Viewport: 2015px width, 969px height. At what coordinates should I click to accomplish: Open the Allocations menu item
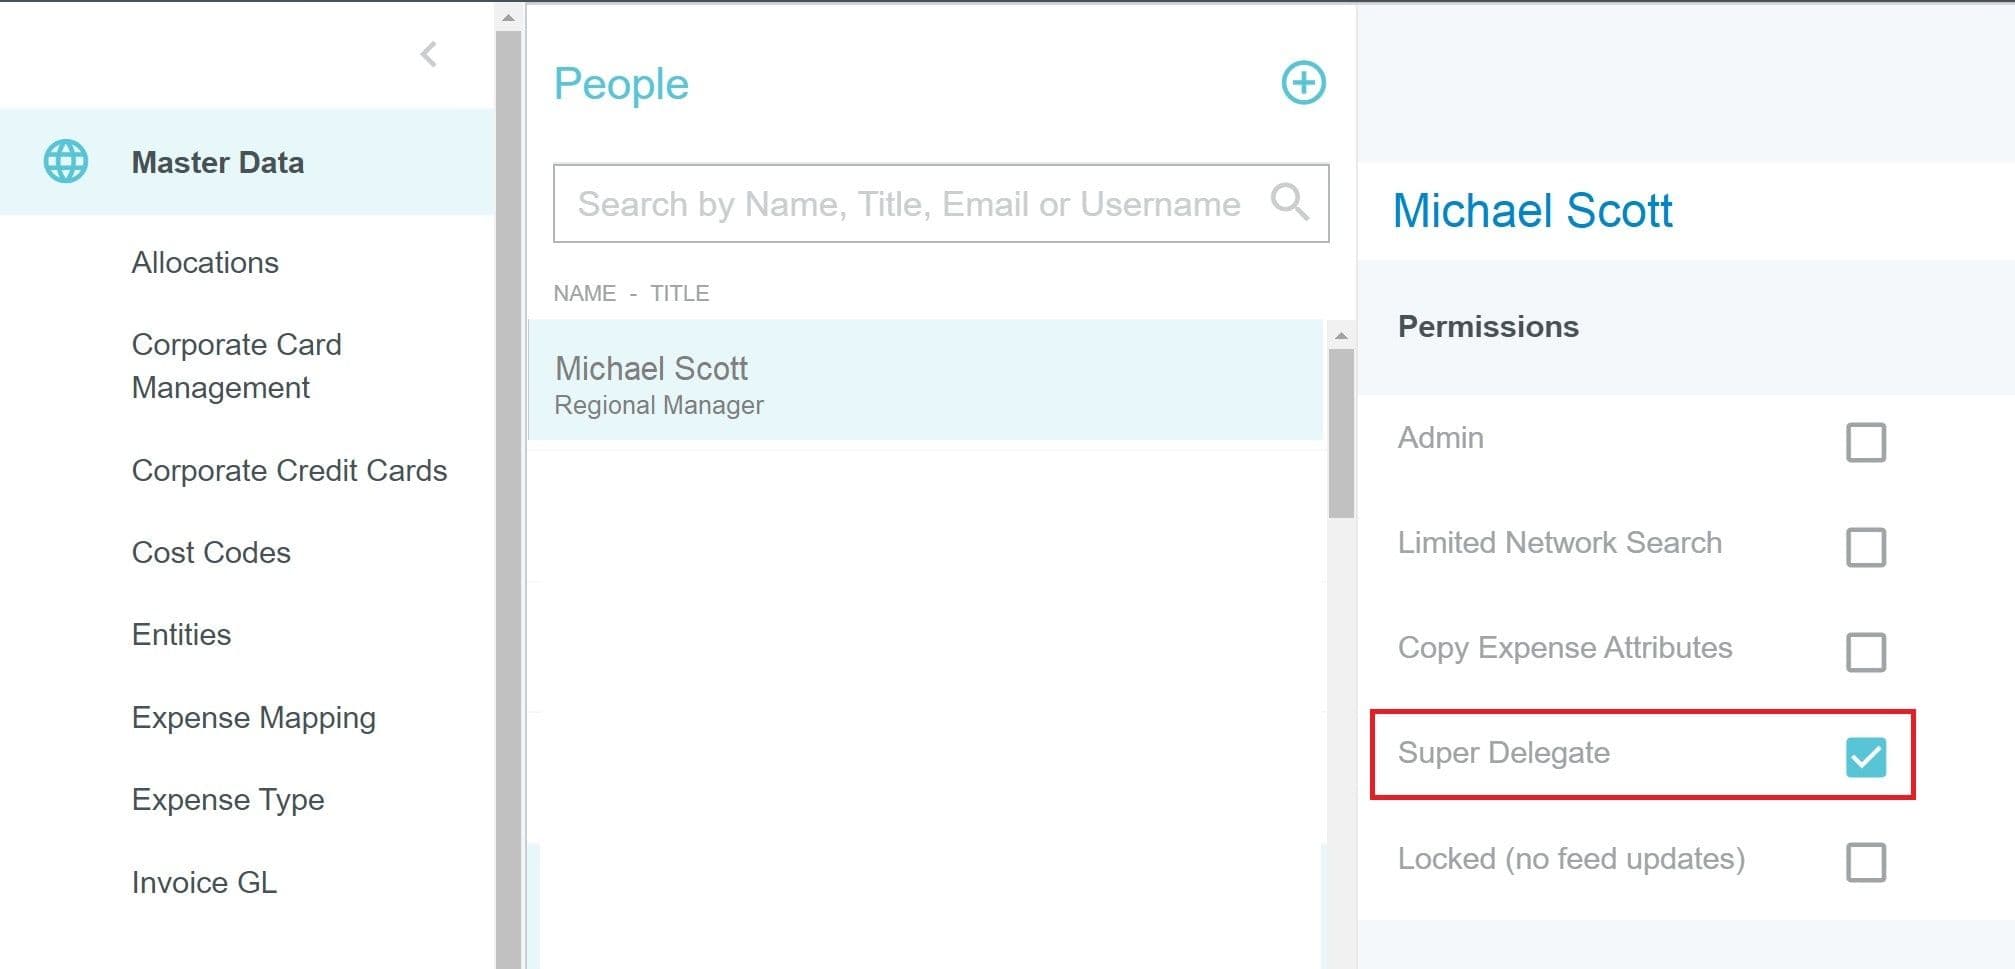pos(205,263)
